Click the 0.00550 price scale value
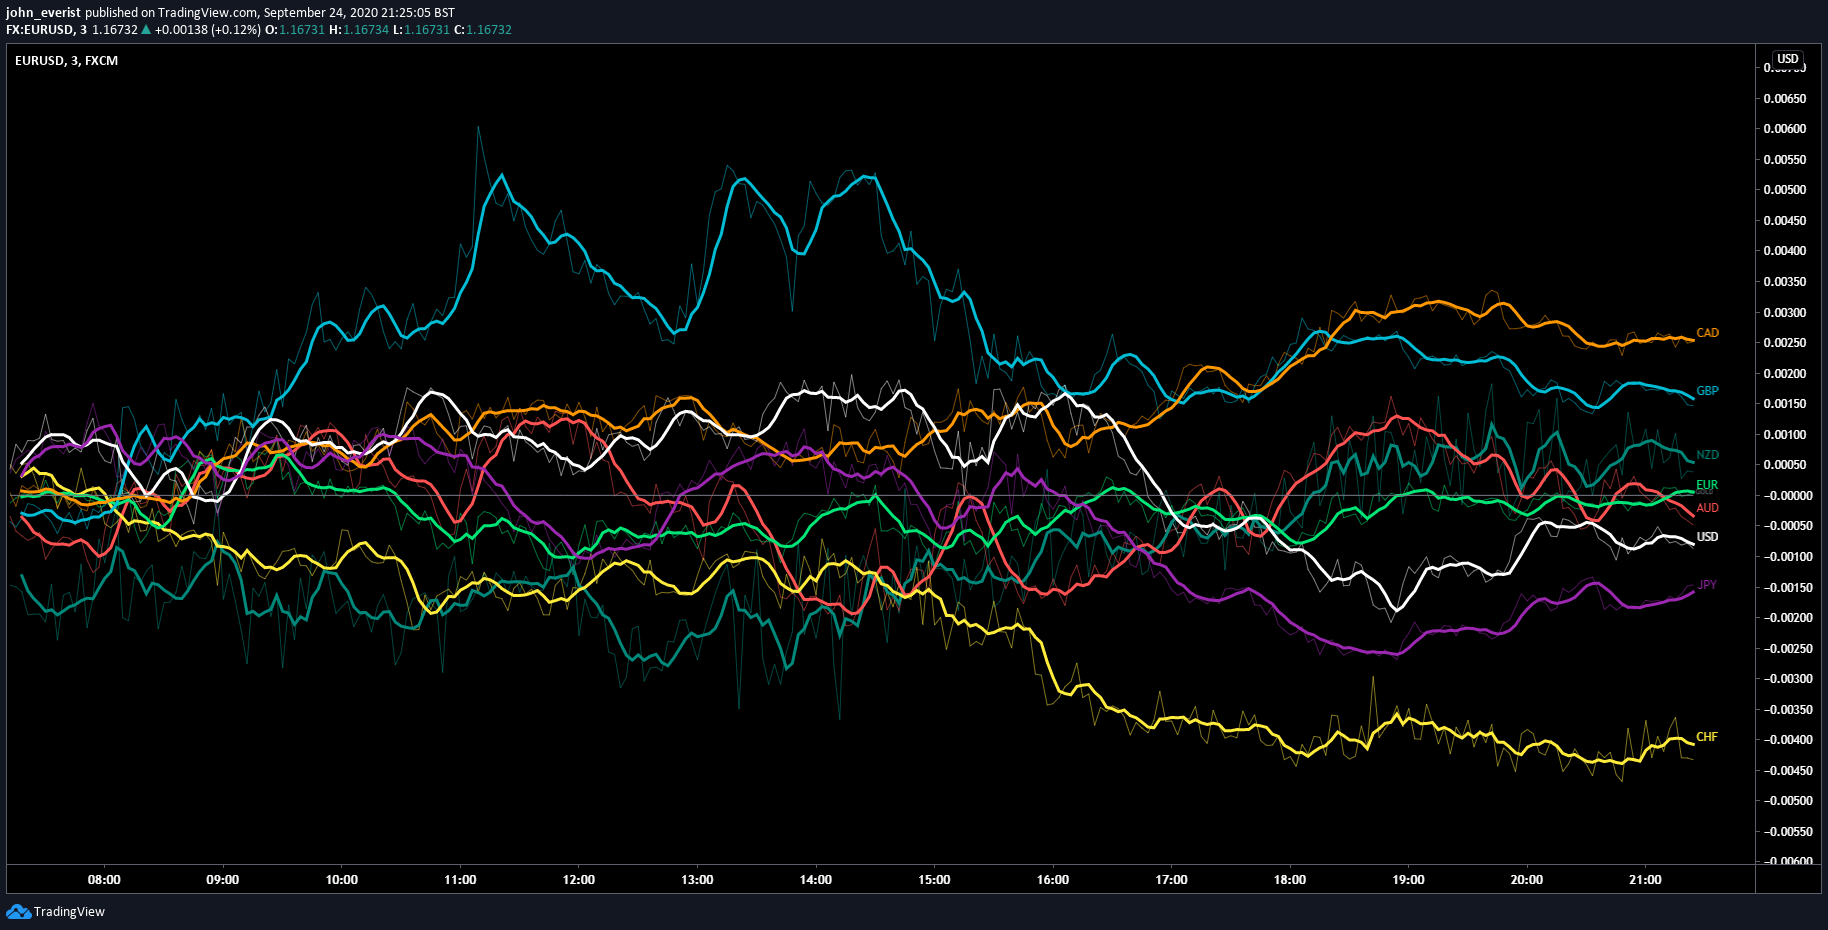Image resolution: width=1828 pixels, height=930 pixels. point(1785,160)
